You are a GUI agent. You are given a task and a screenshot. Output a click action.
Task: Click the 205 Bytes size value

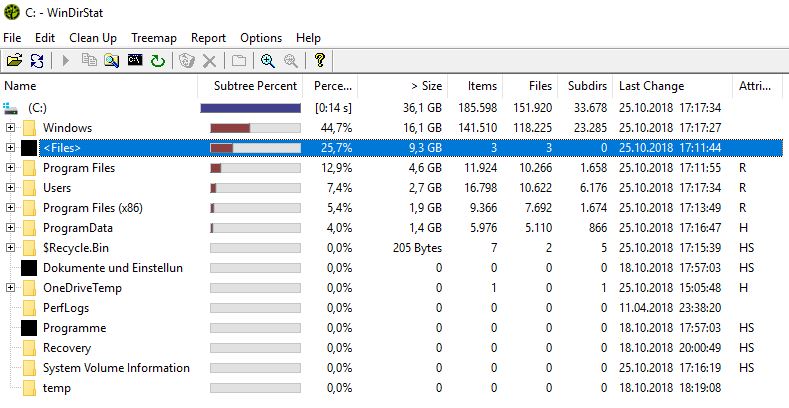417,248
